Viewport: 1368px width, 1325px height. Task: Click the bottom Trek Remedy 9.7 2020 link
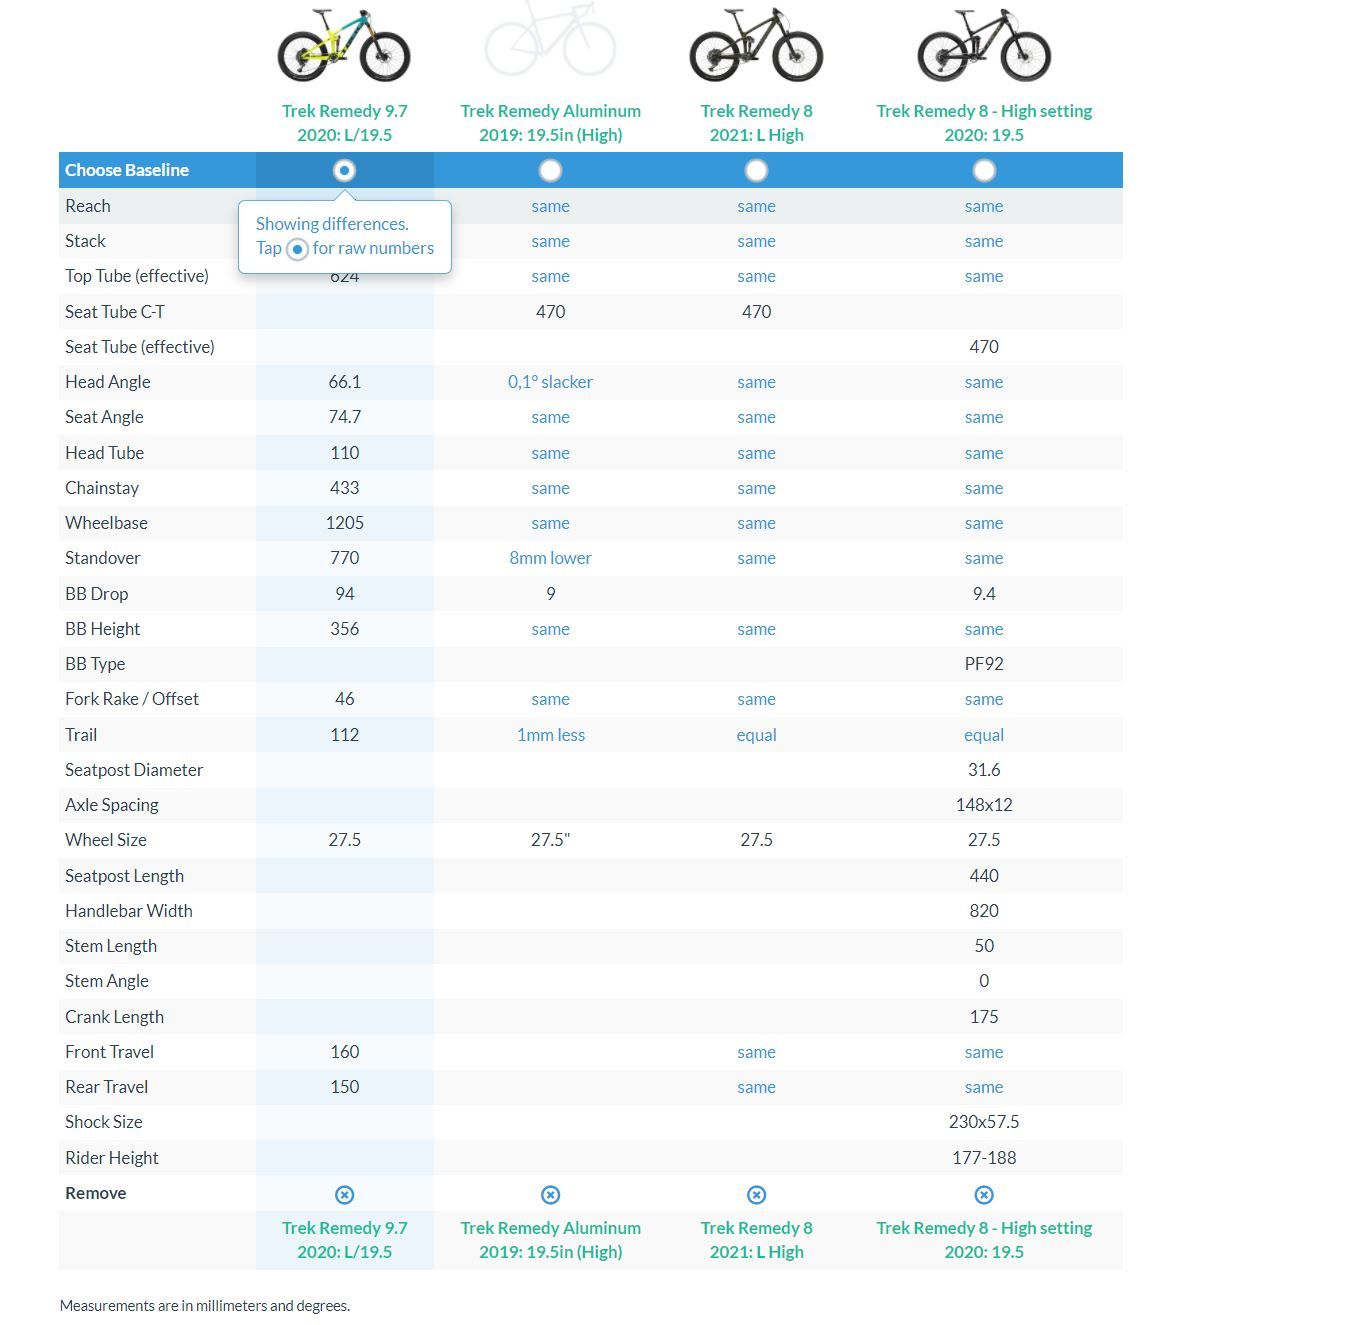click(x=344, y=1240)
